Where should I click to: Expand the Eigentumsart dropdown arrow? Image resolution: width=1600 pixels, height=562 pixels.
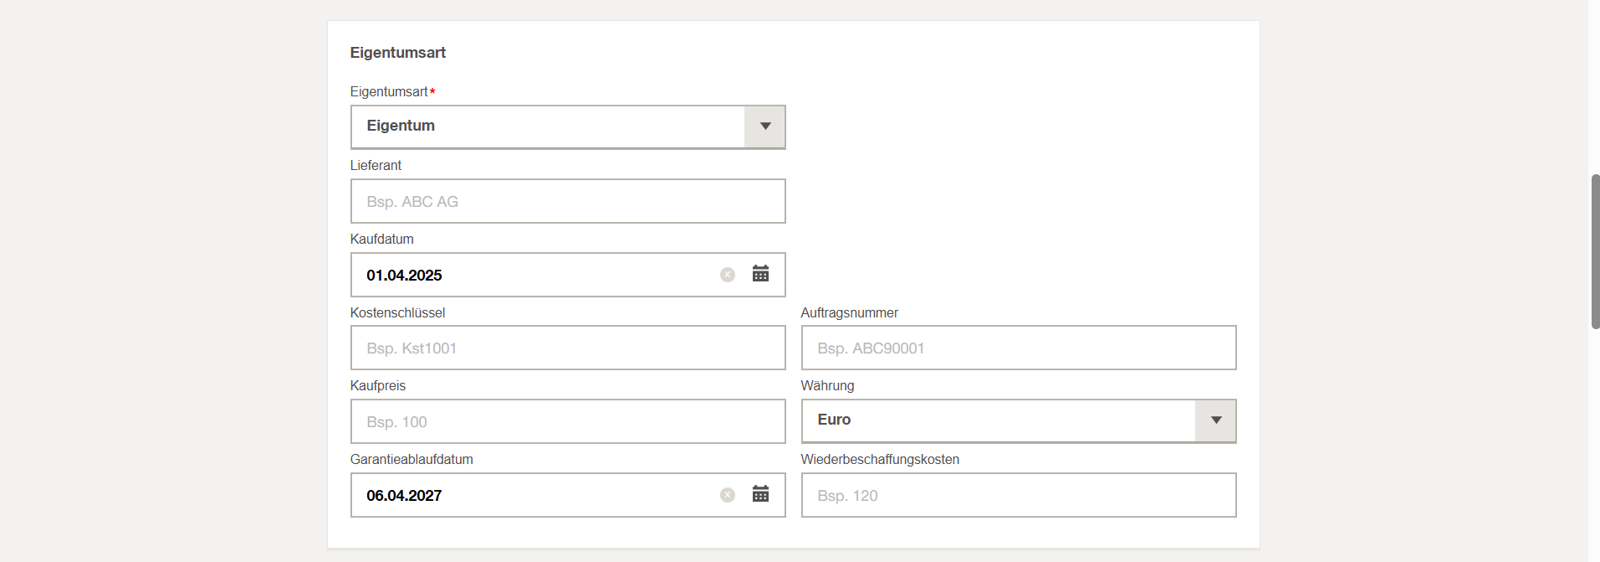click(765, 127)
